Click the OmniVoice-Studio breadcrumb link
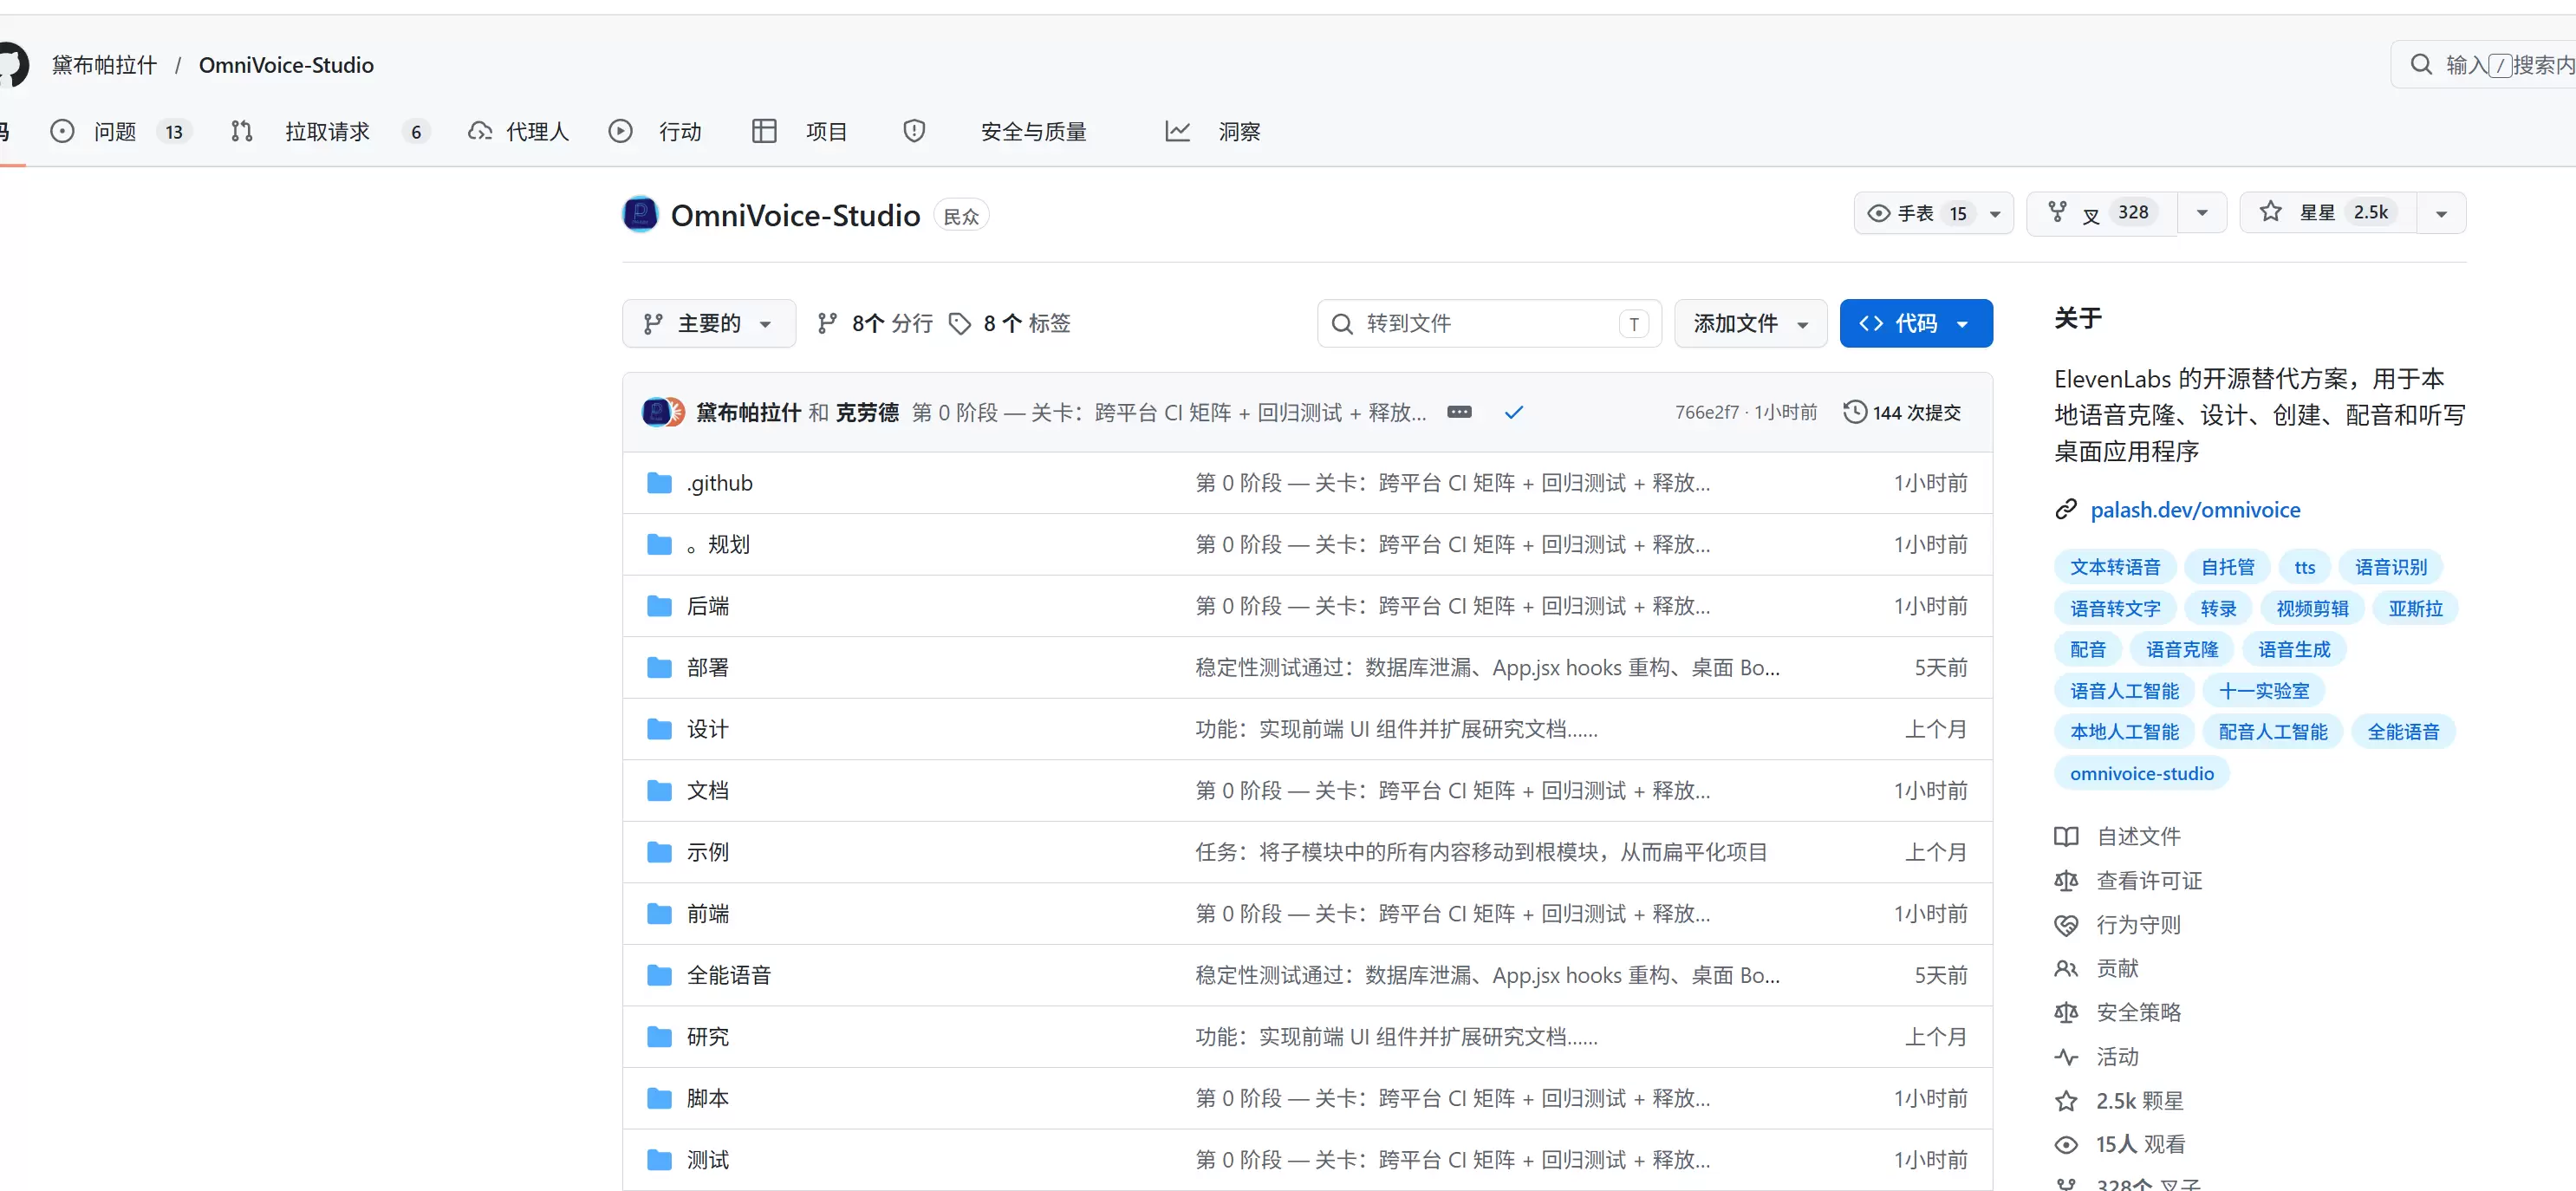2576x1191 pixels. point(286,65)
